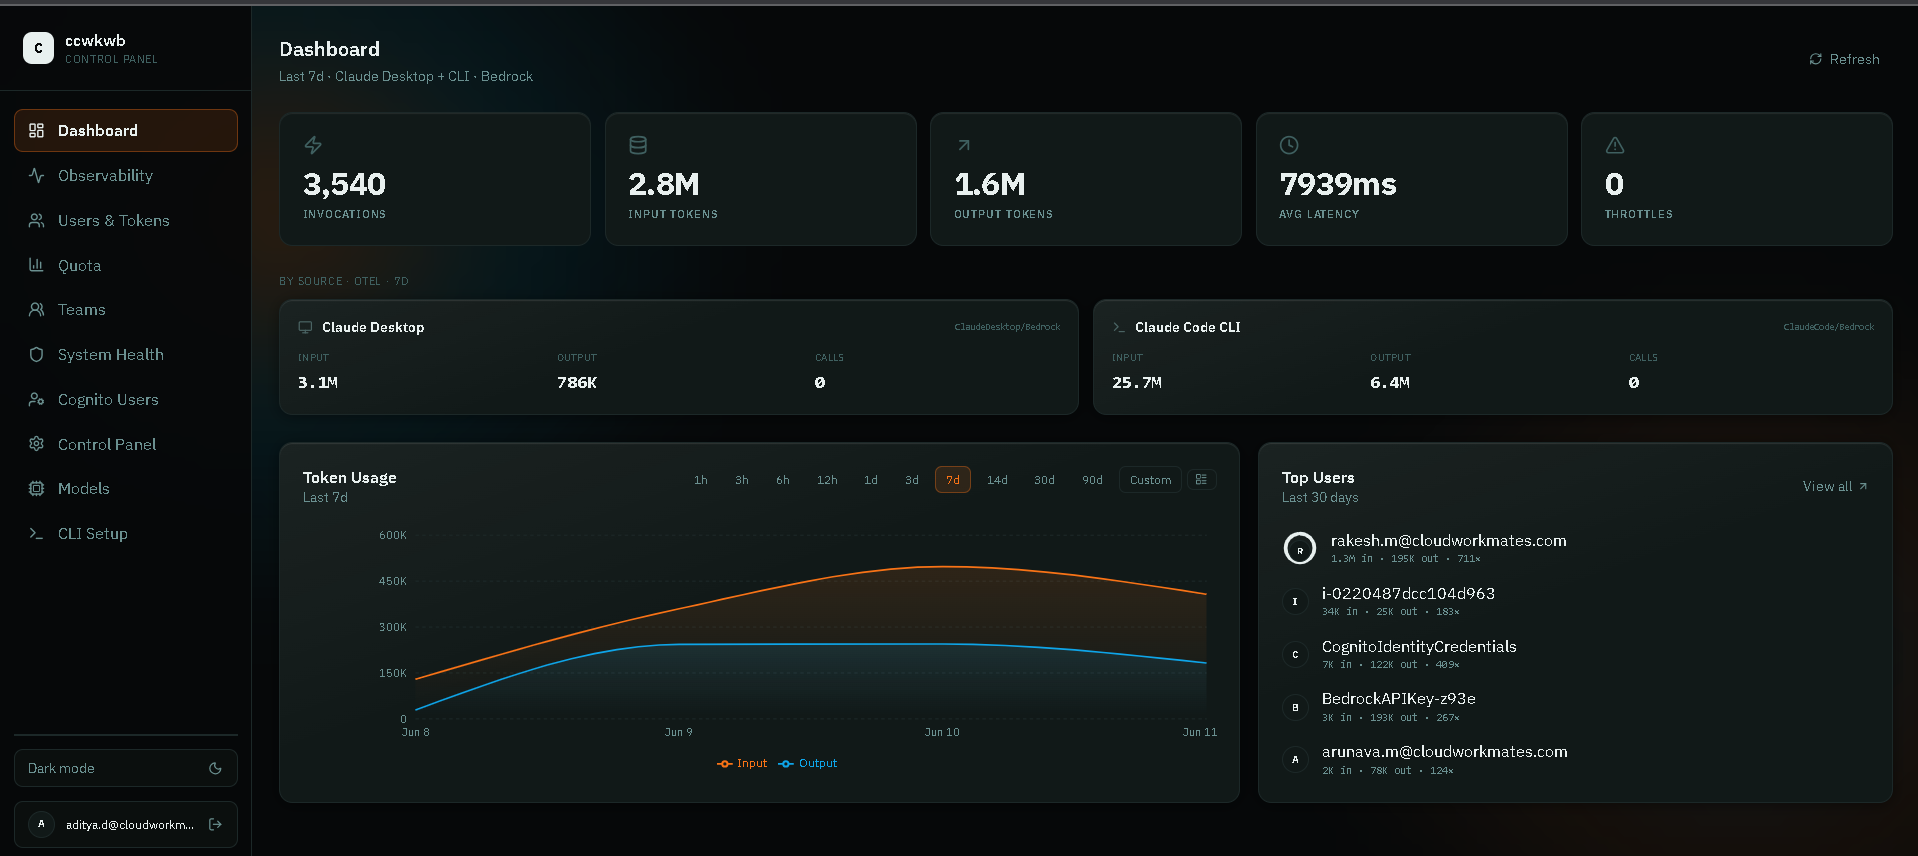Open System Health page
1918x856 pixels.
(126, 355)
